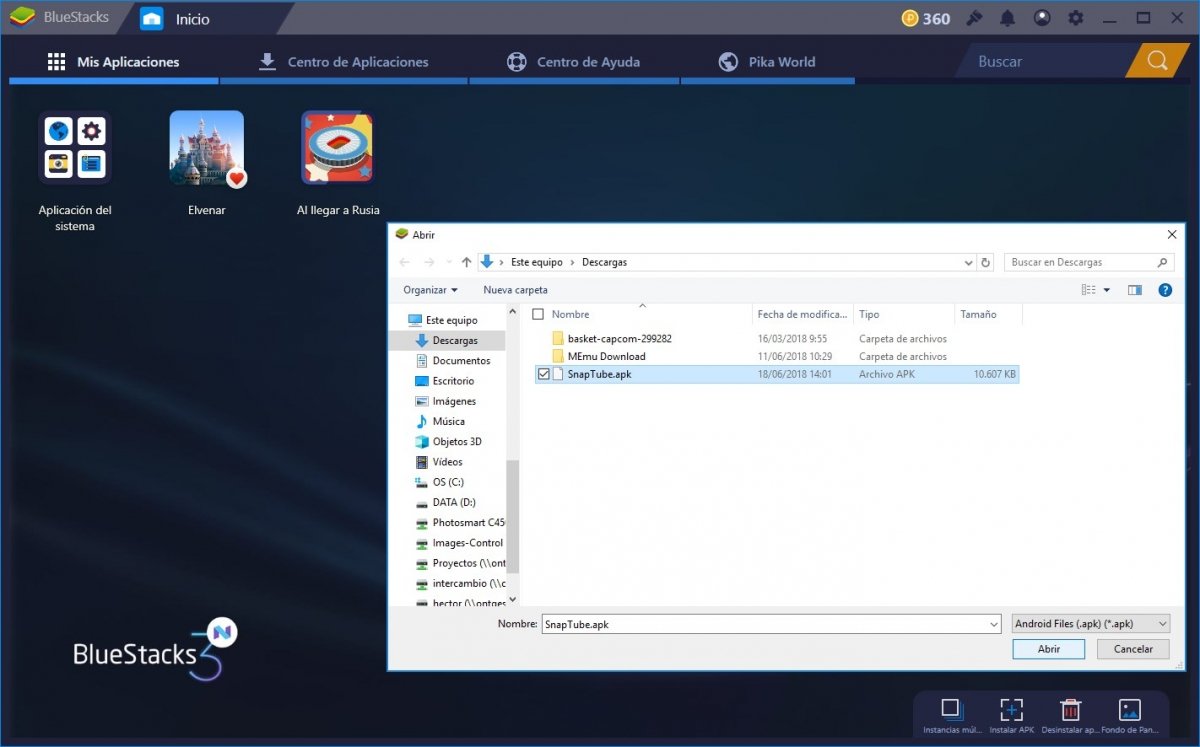Click Este equipo in the address path

pos(535,262)
